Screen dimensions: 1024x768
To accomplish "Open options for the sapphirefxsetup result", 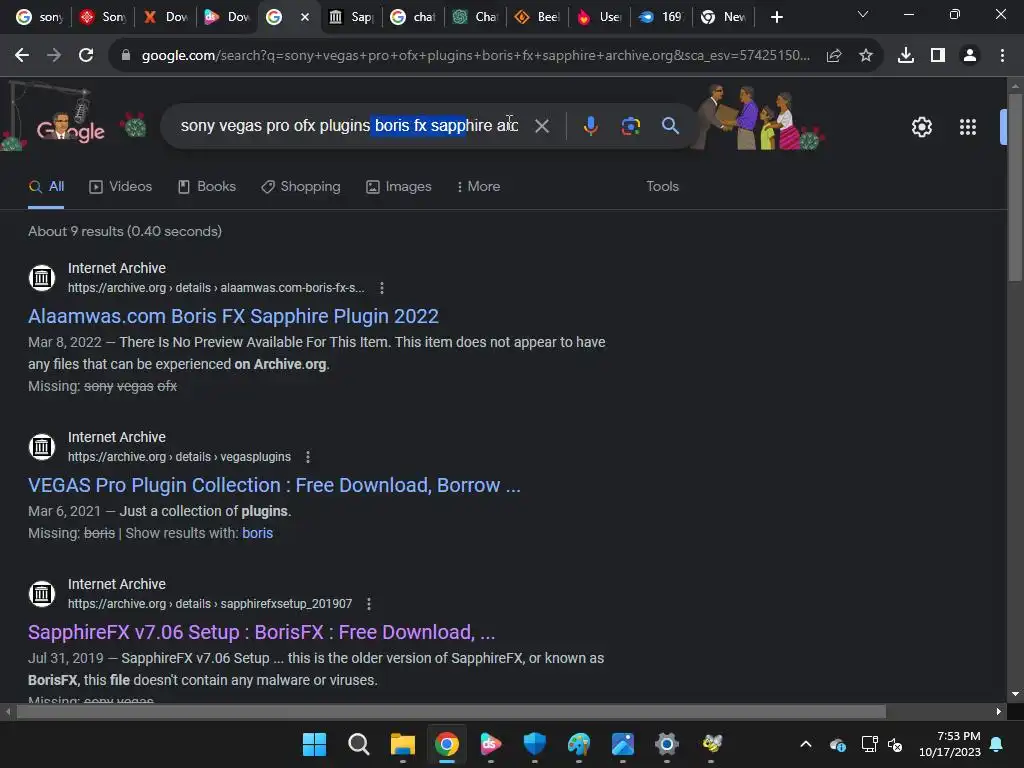I will (x=368, y=604).
